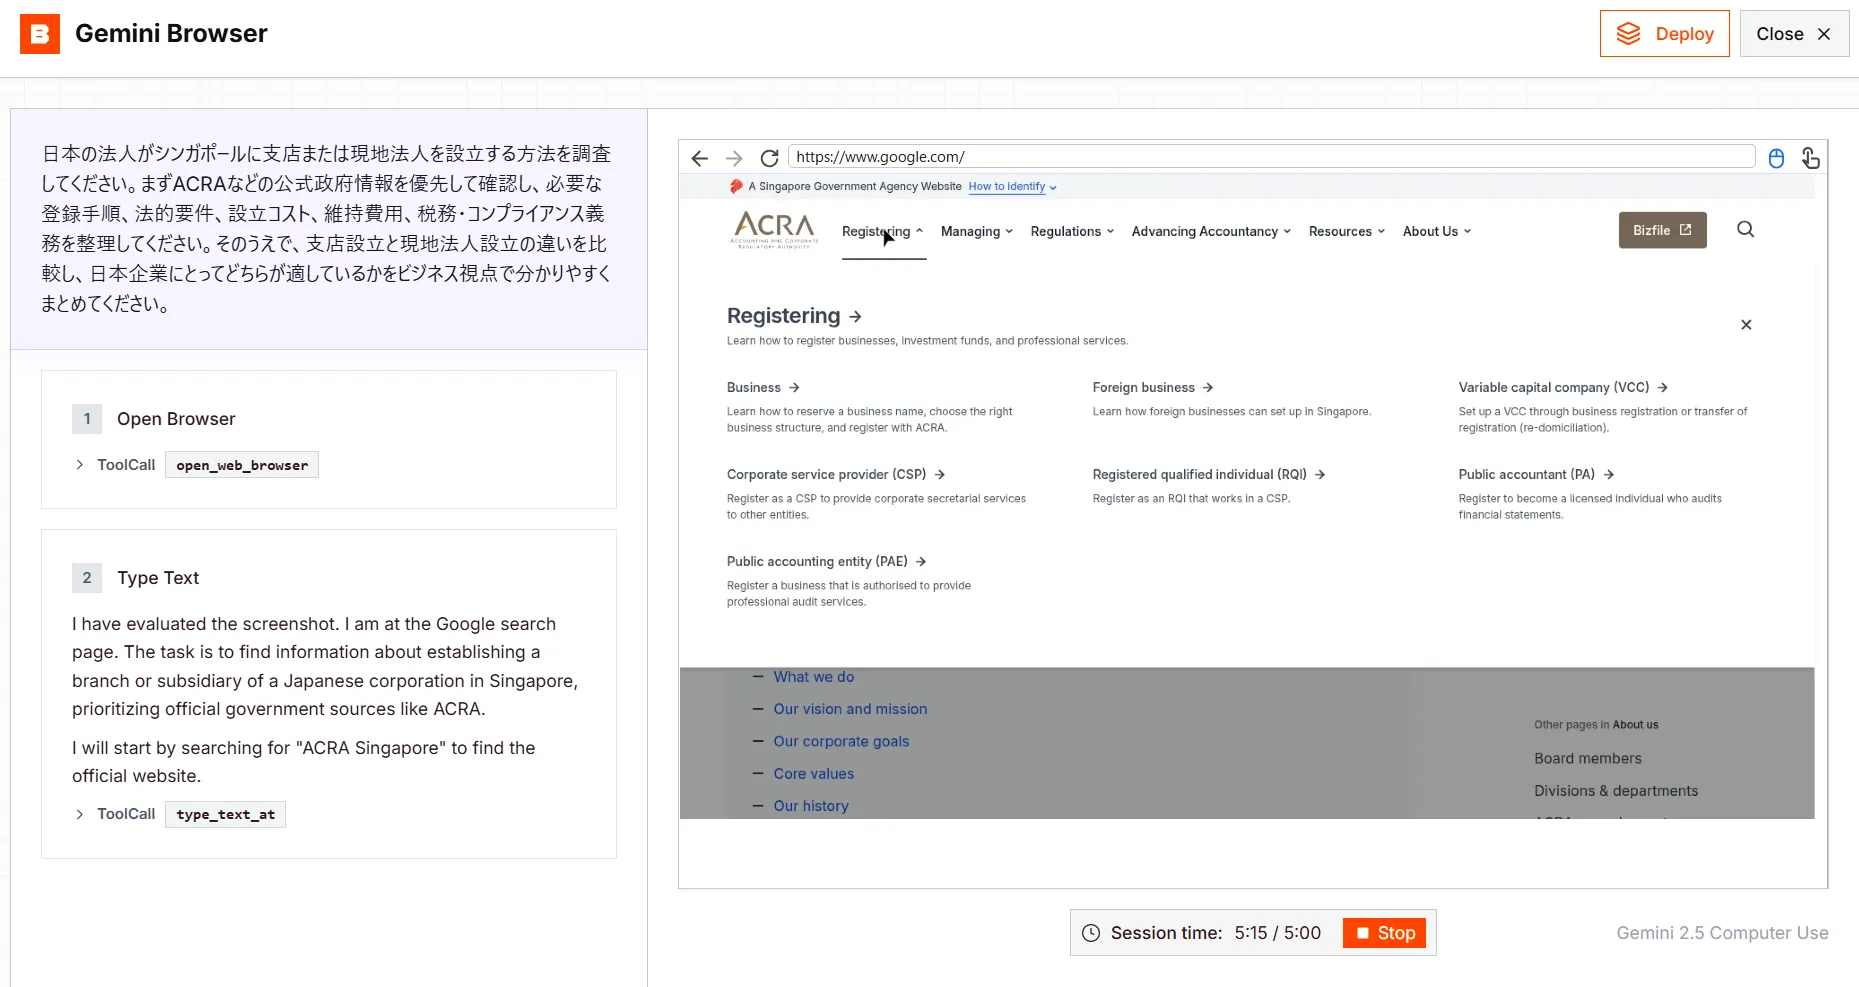Open the About Us navigation dropdown
This screenshot has width=1859, height=987.
tap(1437, 231)
